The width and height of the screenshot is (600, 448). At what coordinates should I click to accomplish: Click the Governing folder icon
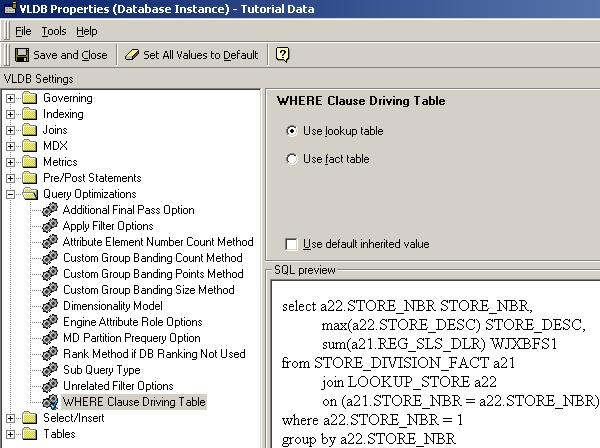coord(29,98)
